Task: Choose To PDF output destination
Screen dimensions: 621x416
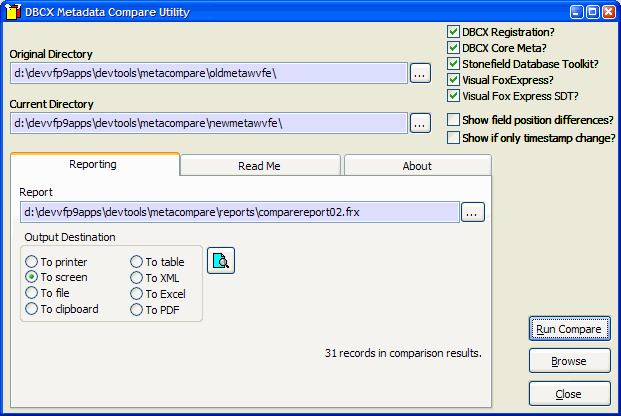Action: pos(137,310)
